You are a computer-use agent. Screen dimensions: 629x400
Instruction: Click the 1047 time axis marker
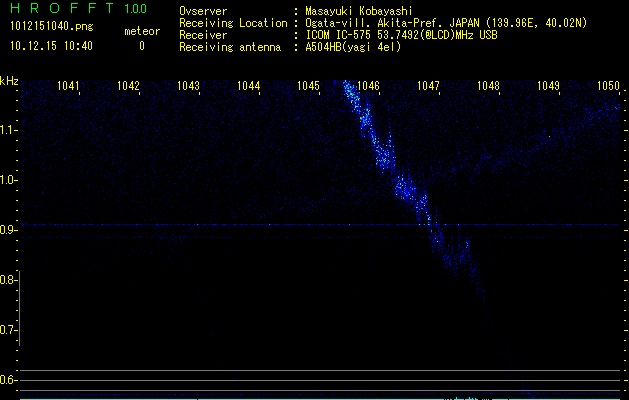[428, 86]
